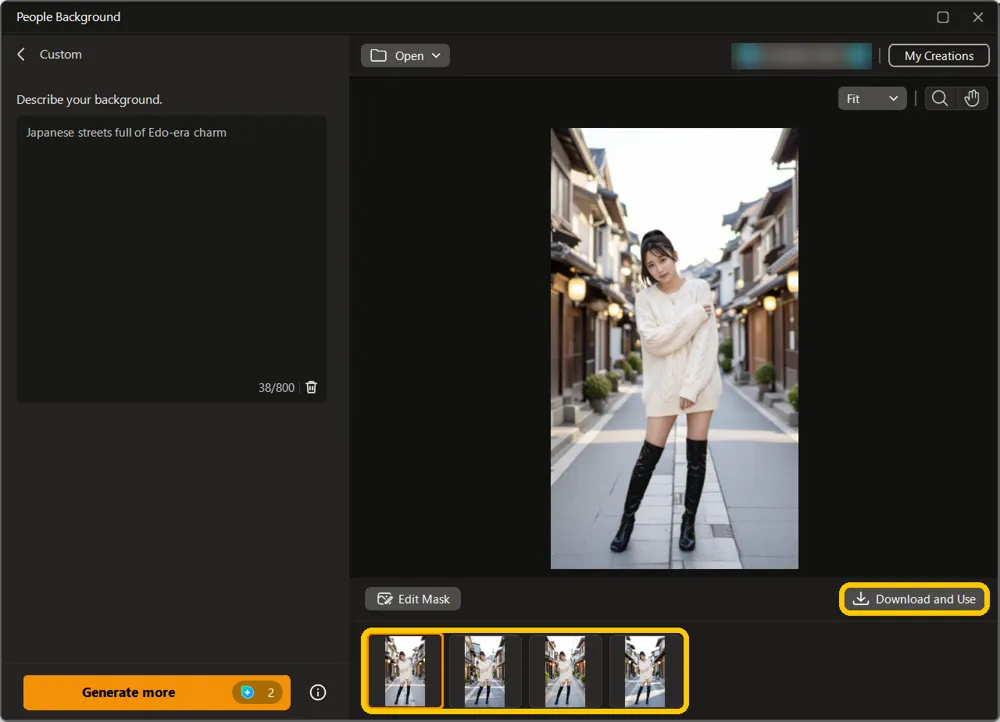Click the 38/800 character counter

[276, 388]
